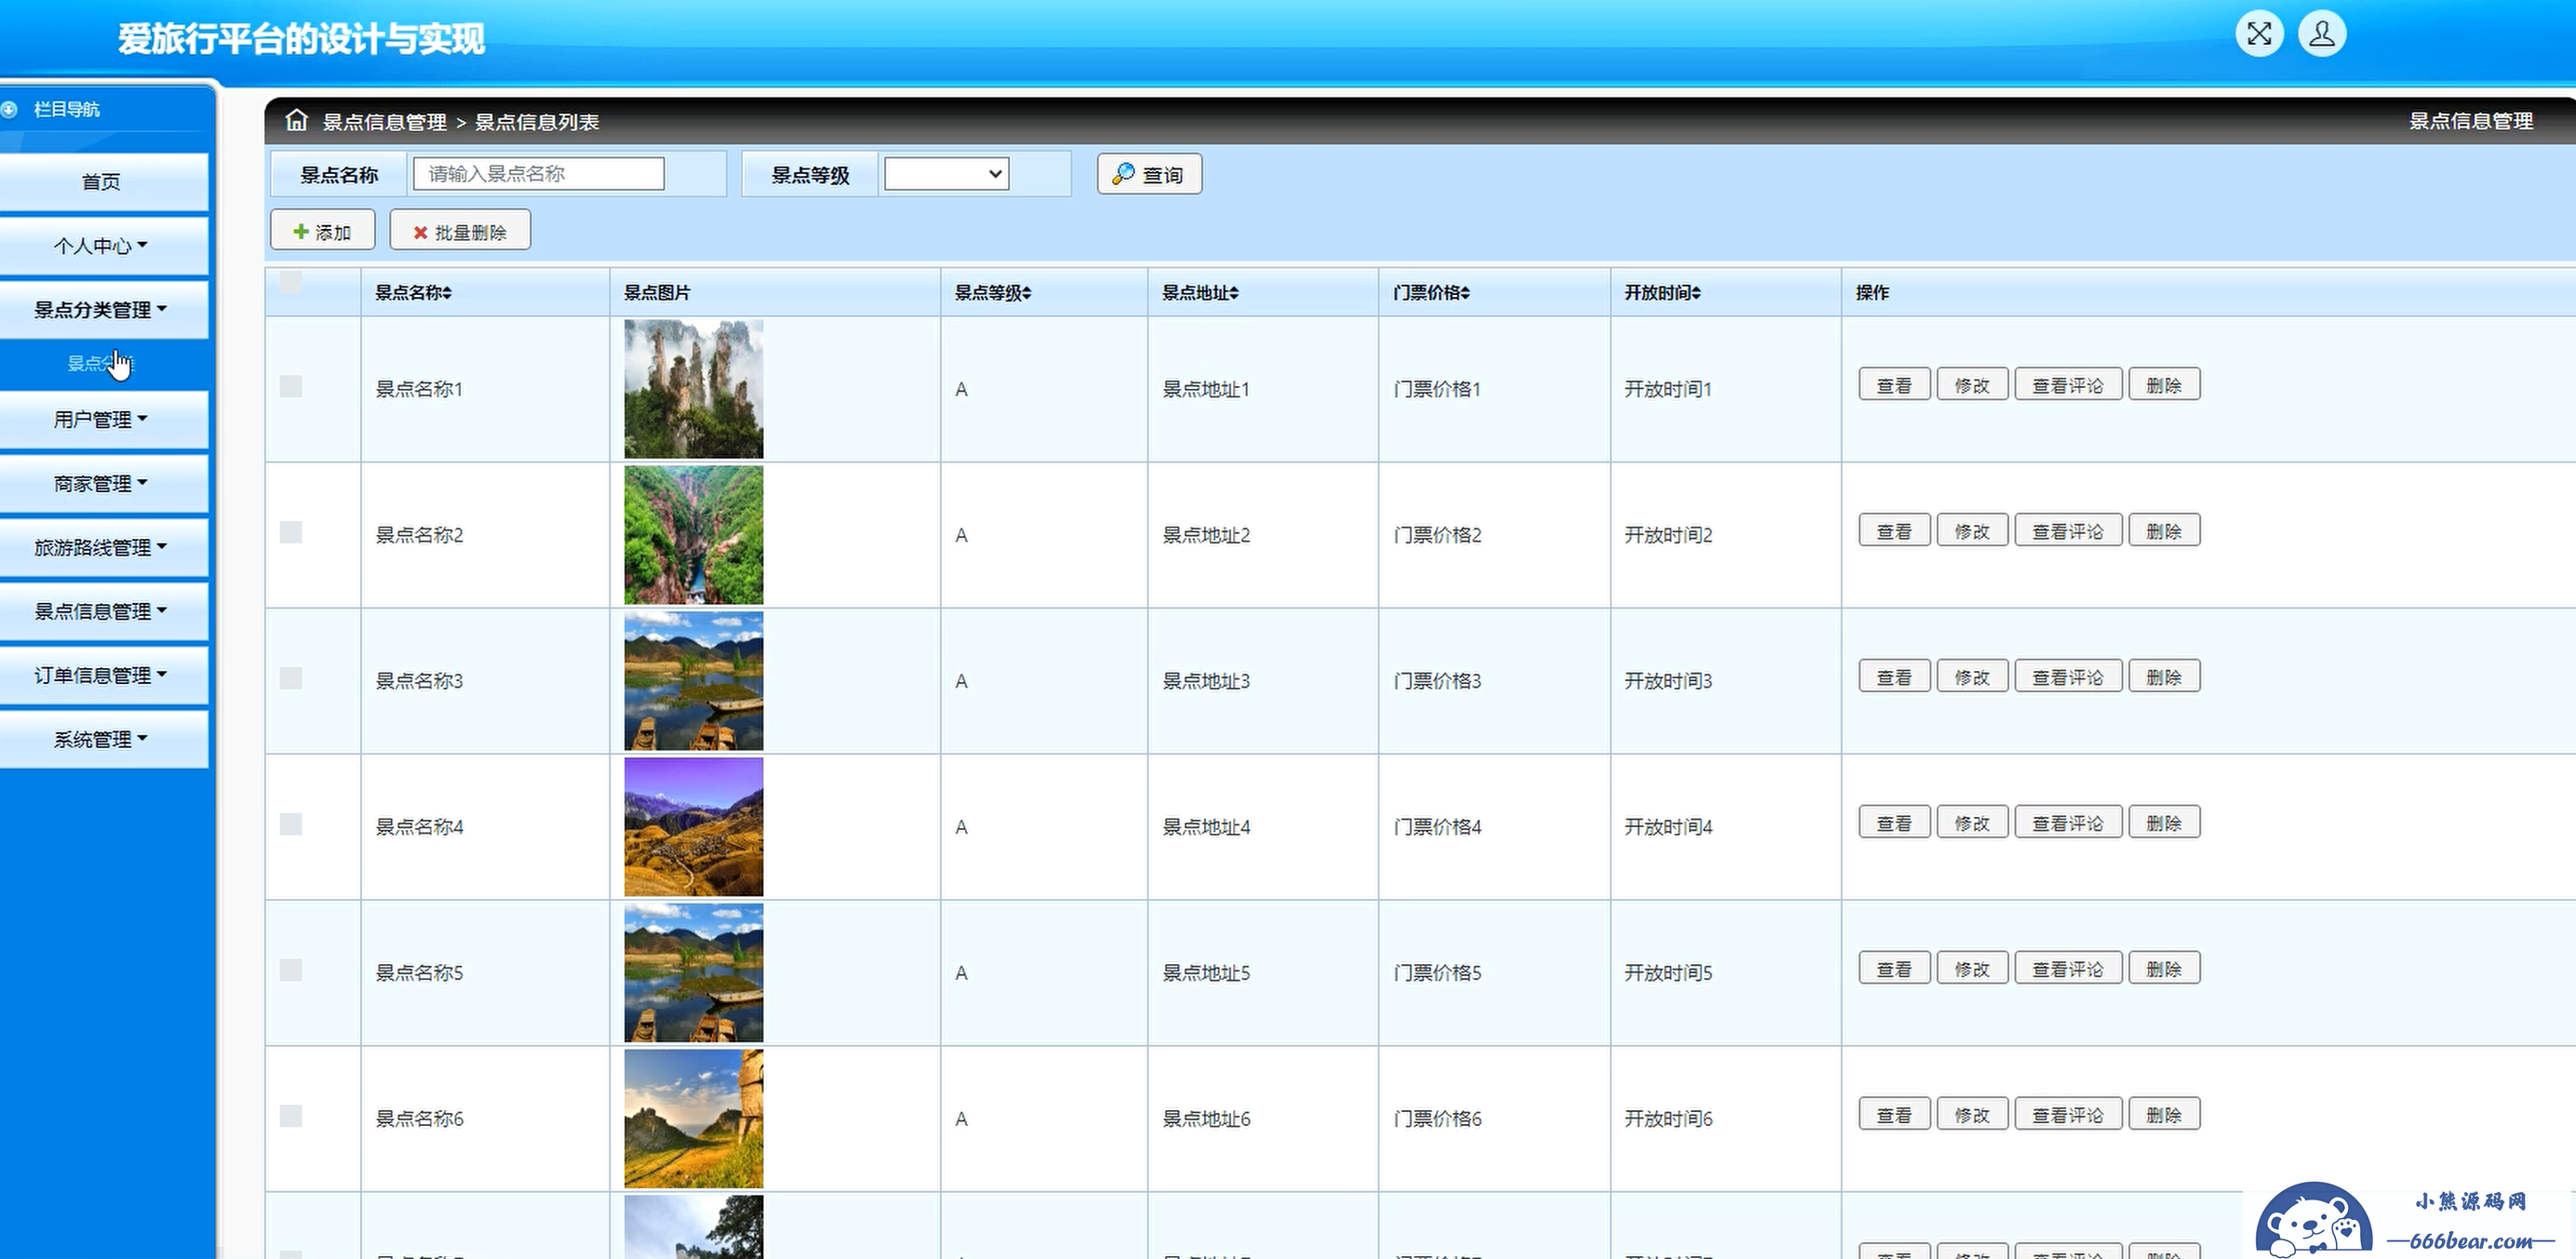2576x1259 pixels.
Task: Sort by 景点等级 column header
Action: pos(992,292)
